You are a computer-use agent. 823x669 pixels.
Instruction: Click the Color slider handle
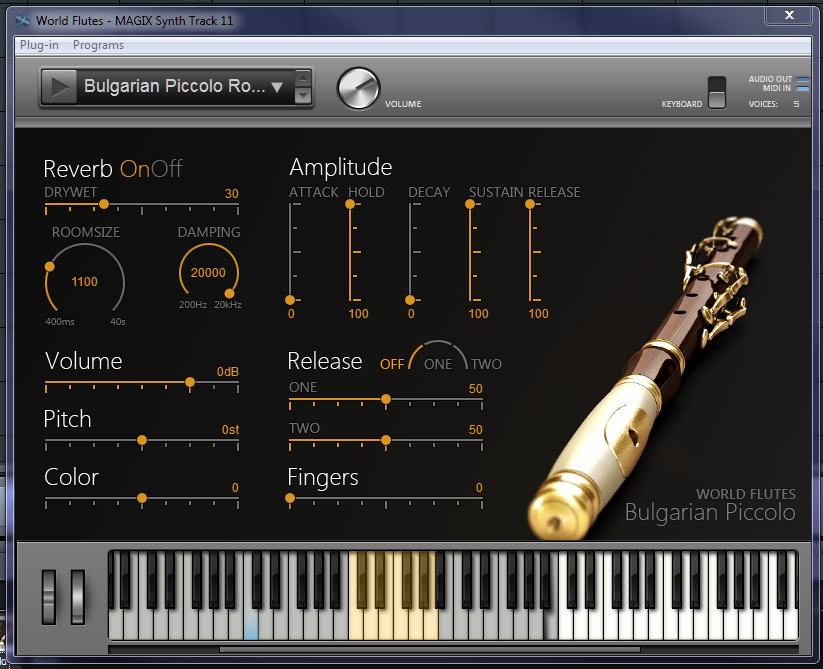coord(142,498)
